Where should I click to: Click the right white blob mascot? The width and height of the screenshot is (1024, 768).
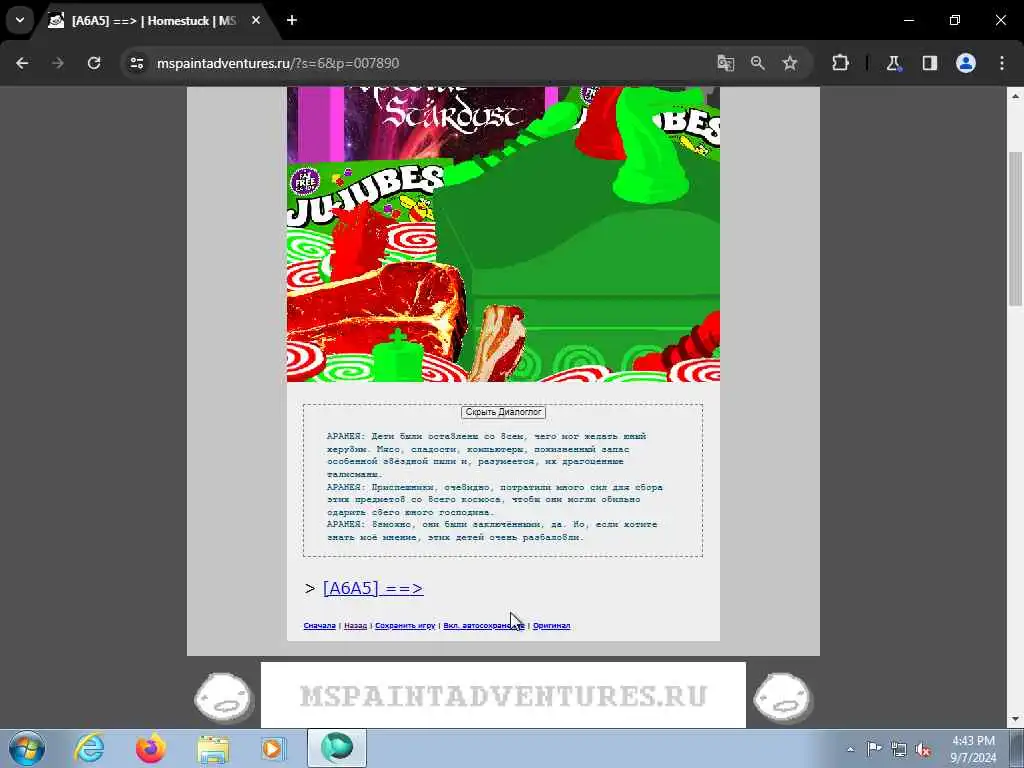tap(782, 698)
